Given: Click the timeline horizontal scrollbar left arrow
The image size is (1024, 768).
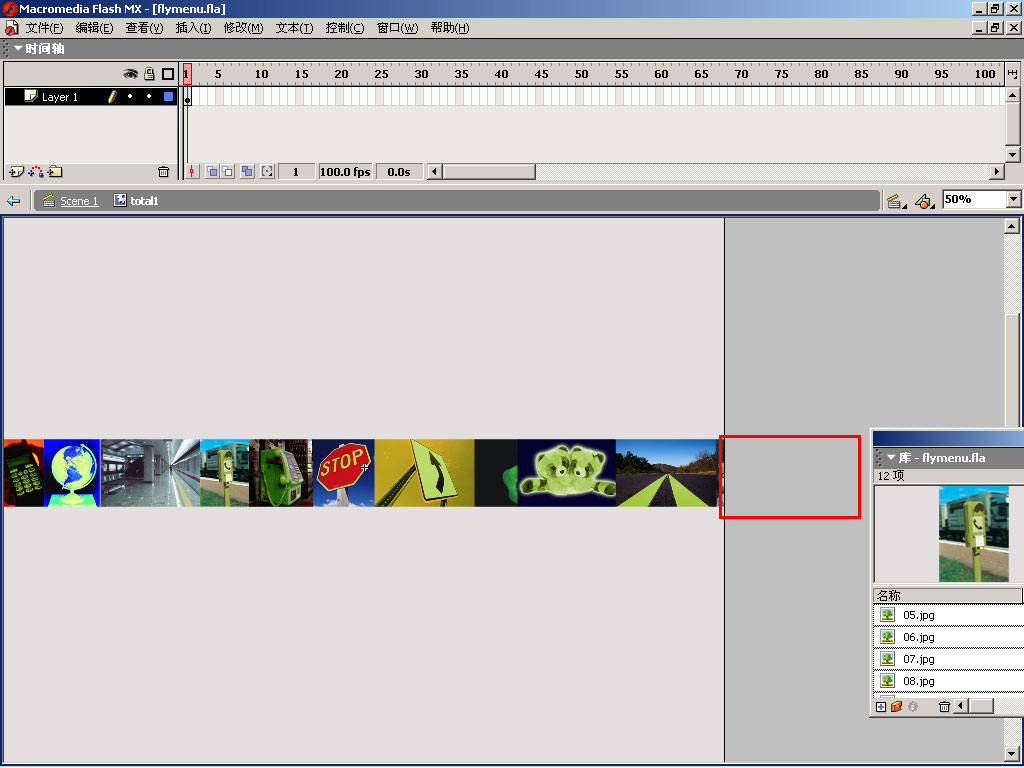Looking at the screenshot, I should [x=434, y=172].
